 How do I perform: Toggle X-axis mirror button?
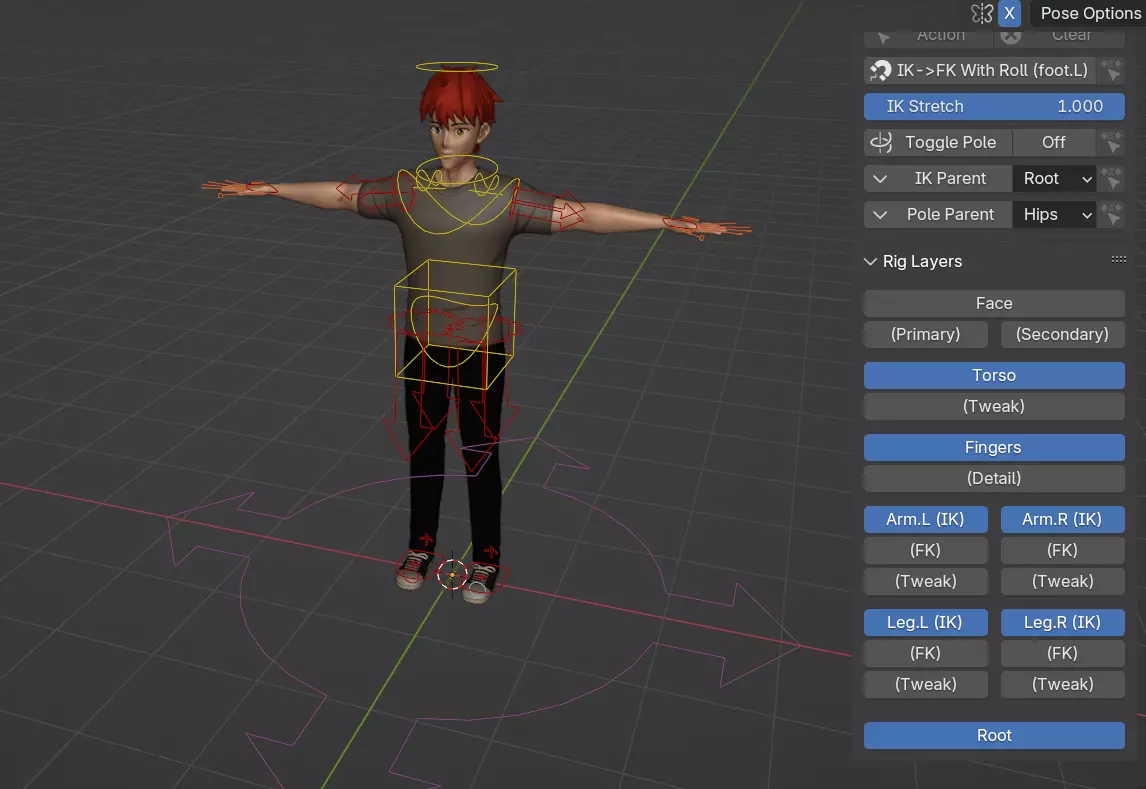(x=1009, y=13)
